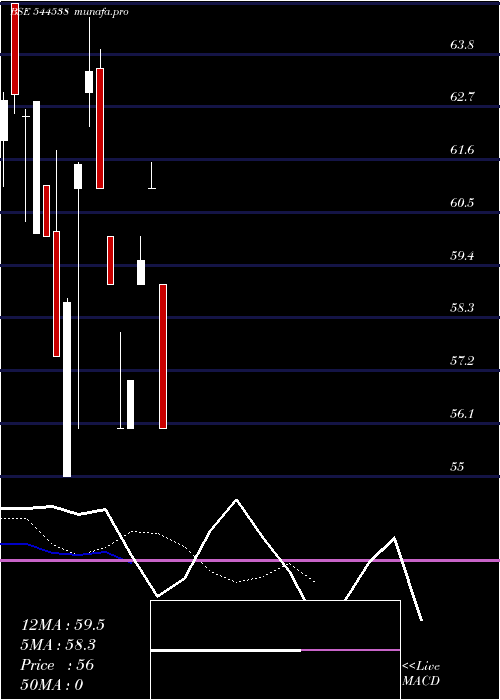Click the Price : 56 readout
Screen dimensions: 500x700
(57, 665)
